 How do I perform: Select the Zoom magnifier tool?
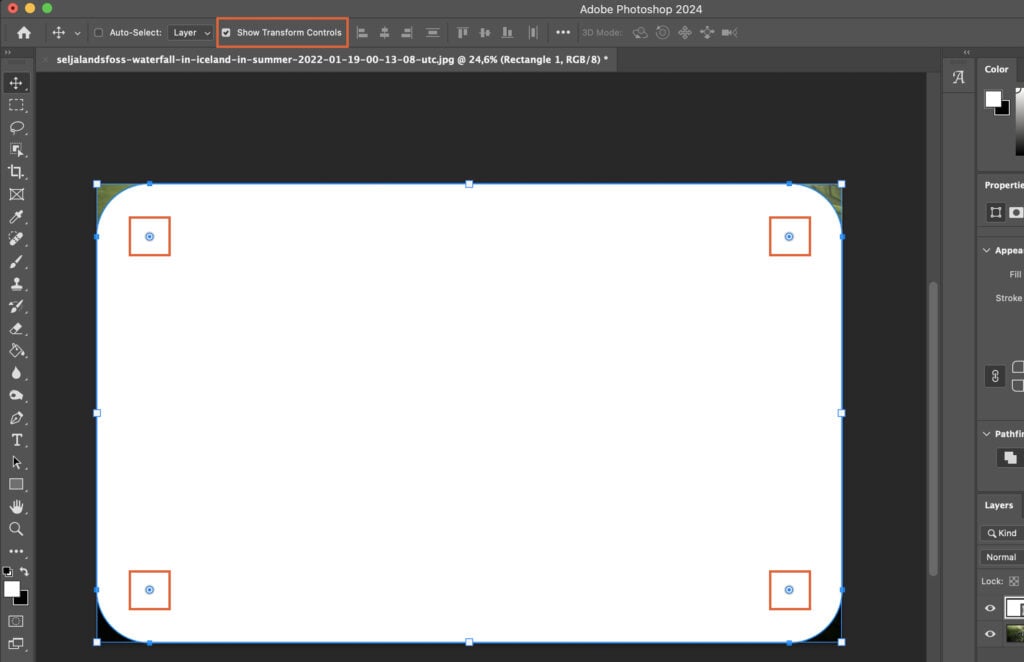[x=17, y=529]
